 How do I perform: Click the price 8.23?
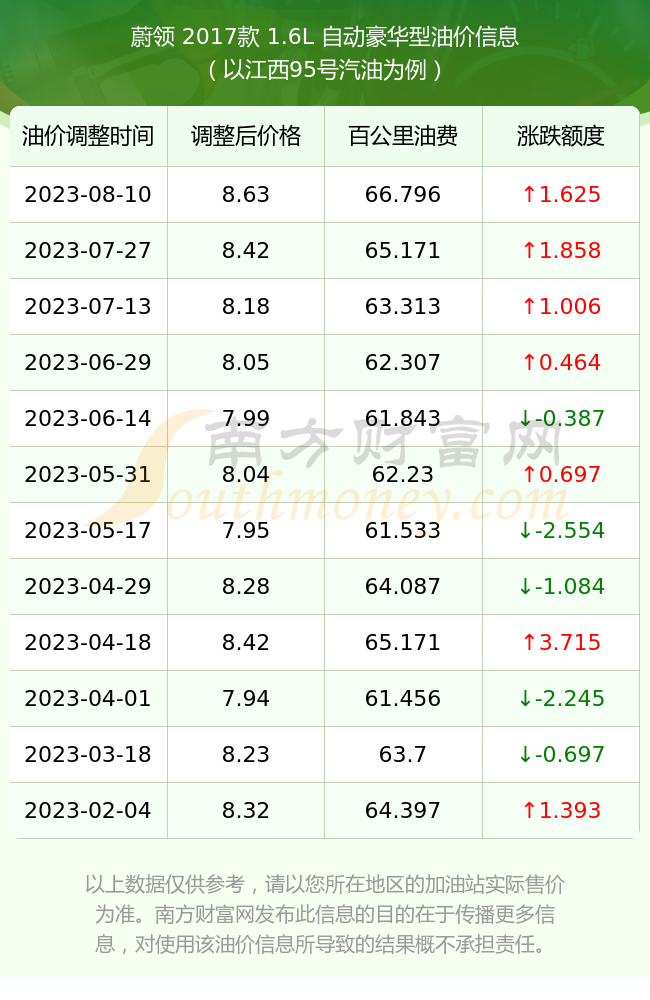click(x=246, y=755)
